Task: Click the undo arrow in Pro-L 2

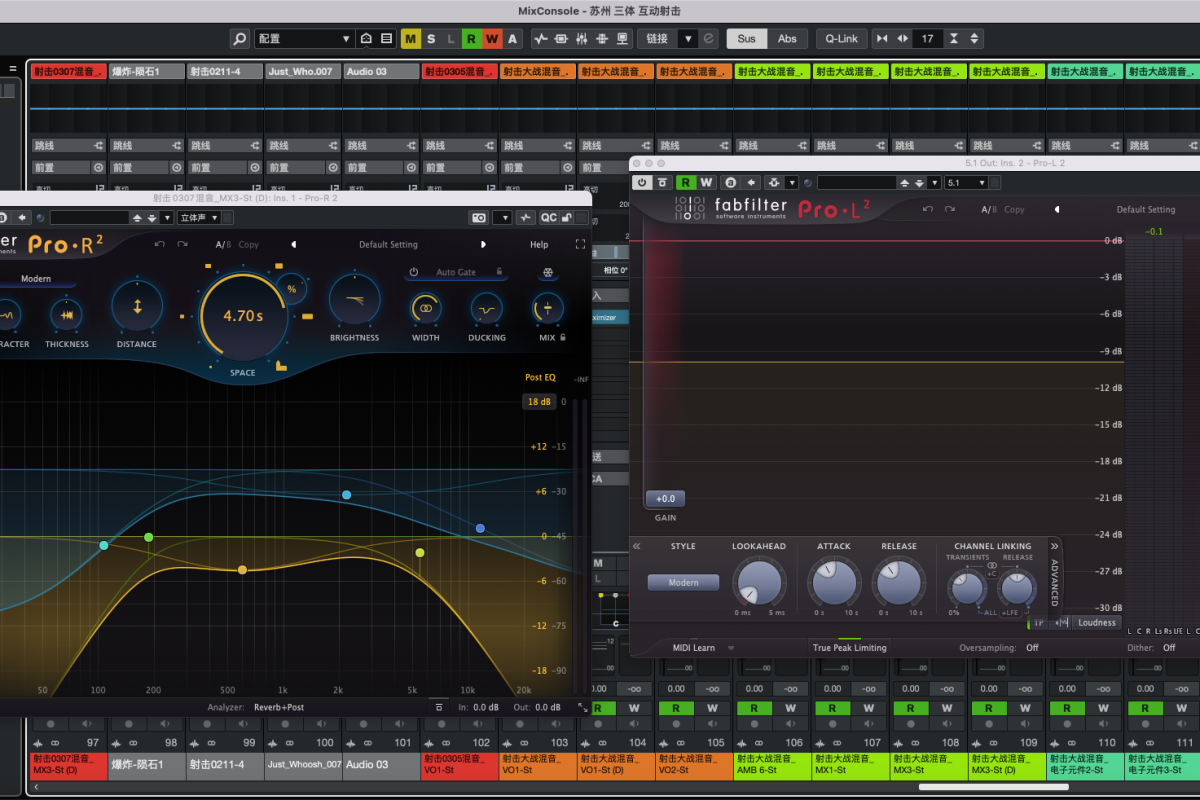Action: pos(928,210)
